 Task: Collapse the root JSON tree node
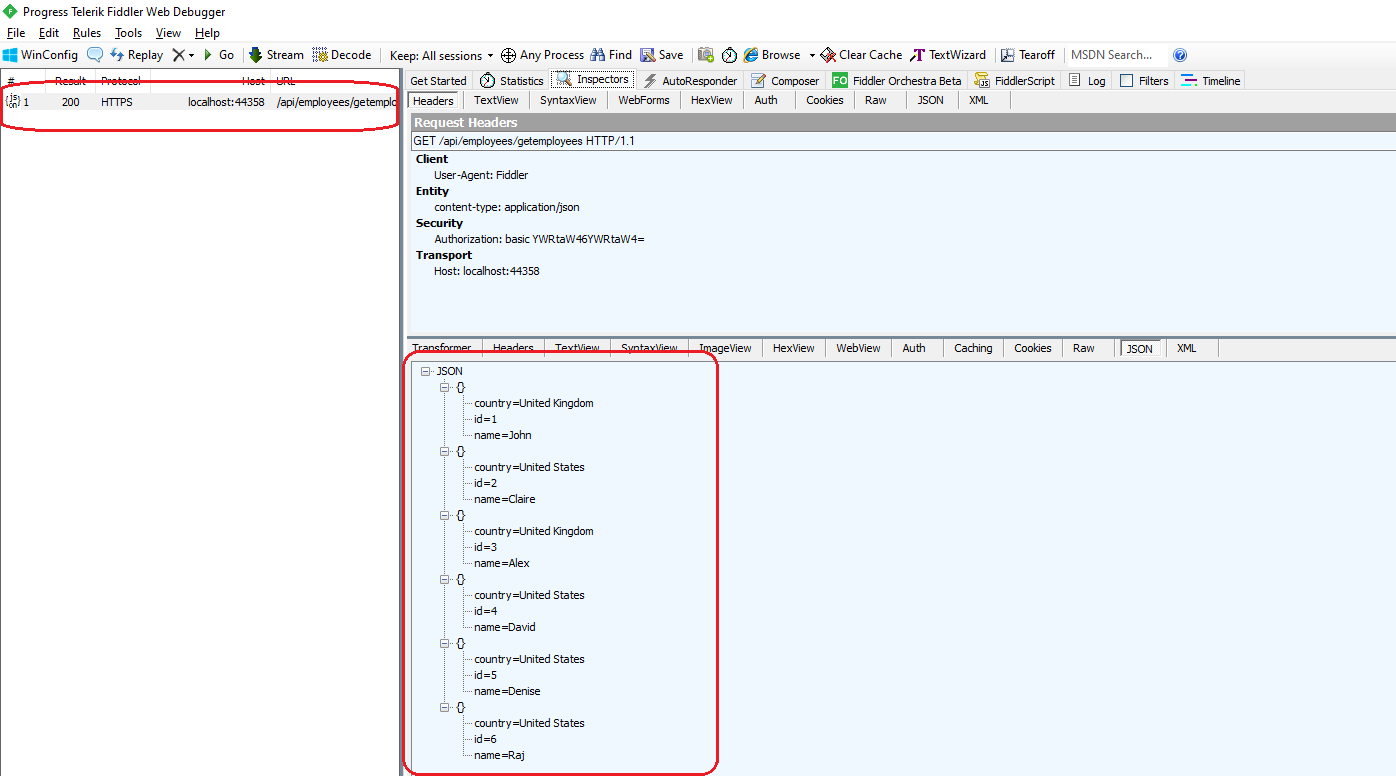tap(426, 371)
